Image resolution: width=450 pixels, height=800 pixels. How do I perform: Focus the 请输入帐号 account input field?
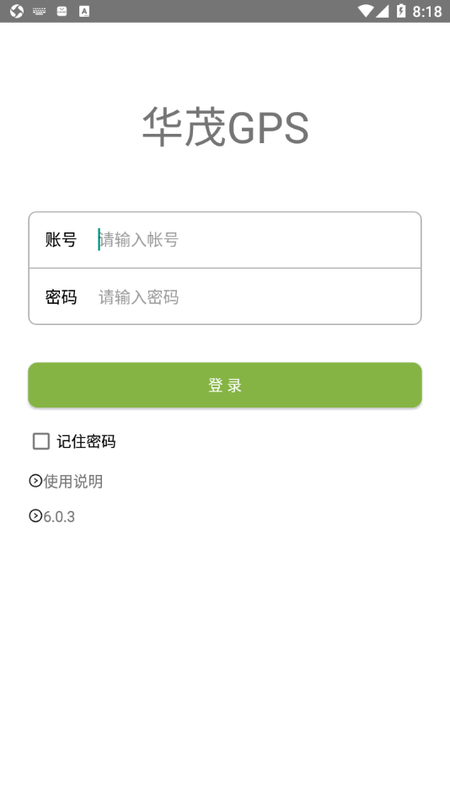258,240
